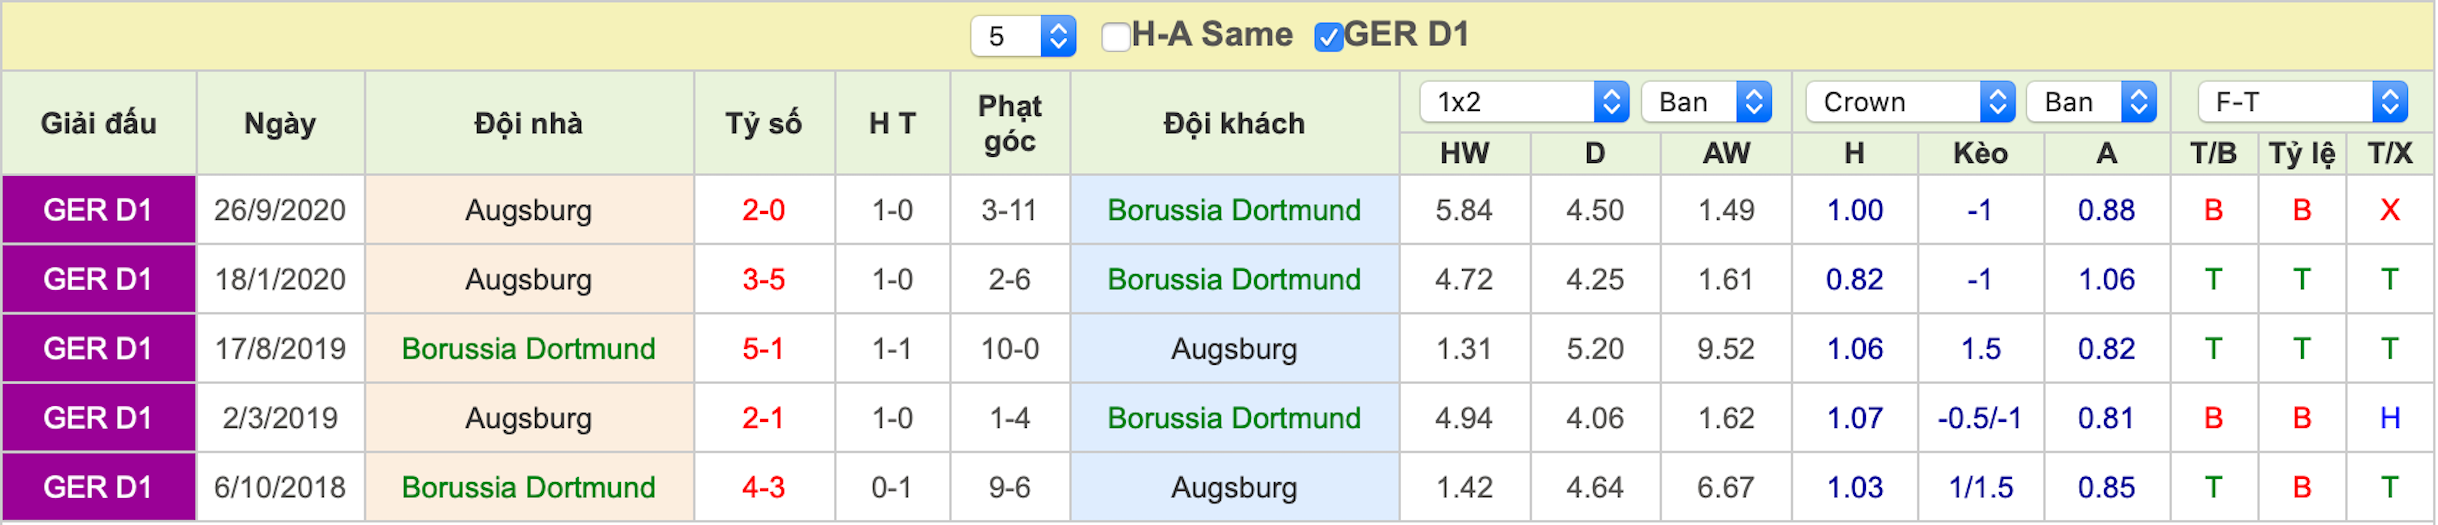The height and width of the screenshot is (525, 2438).
Task: Uncheck the GER D1 checkbox
Action: (1328, 37)
